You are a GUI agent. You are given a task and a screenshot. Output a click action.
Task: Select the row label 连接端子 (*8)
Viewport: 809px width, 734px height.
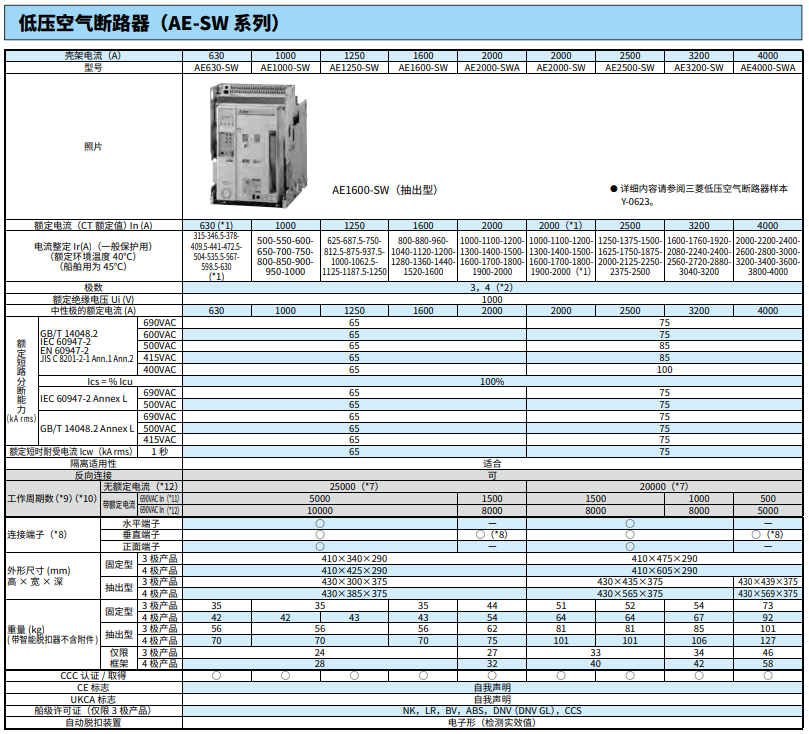click(x=37, y=534)
